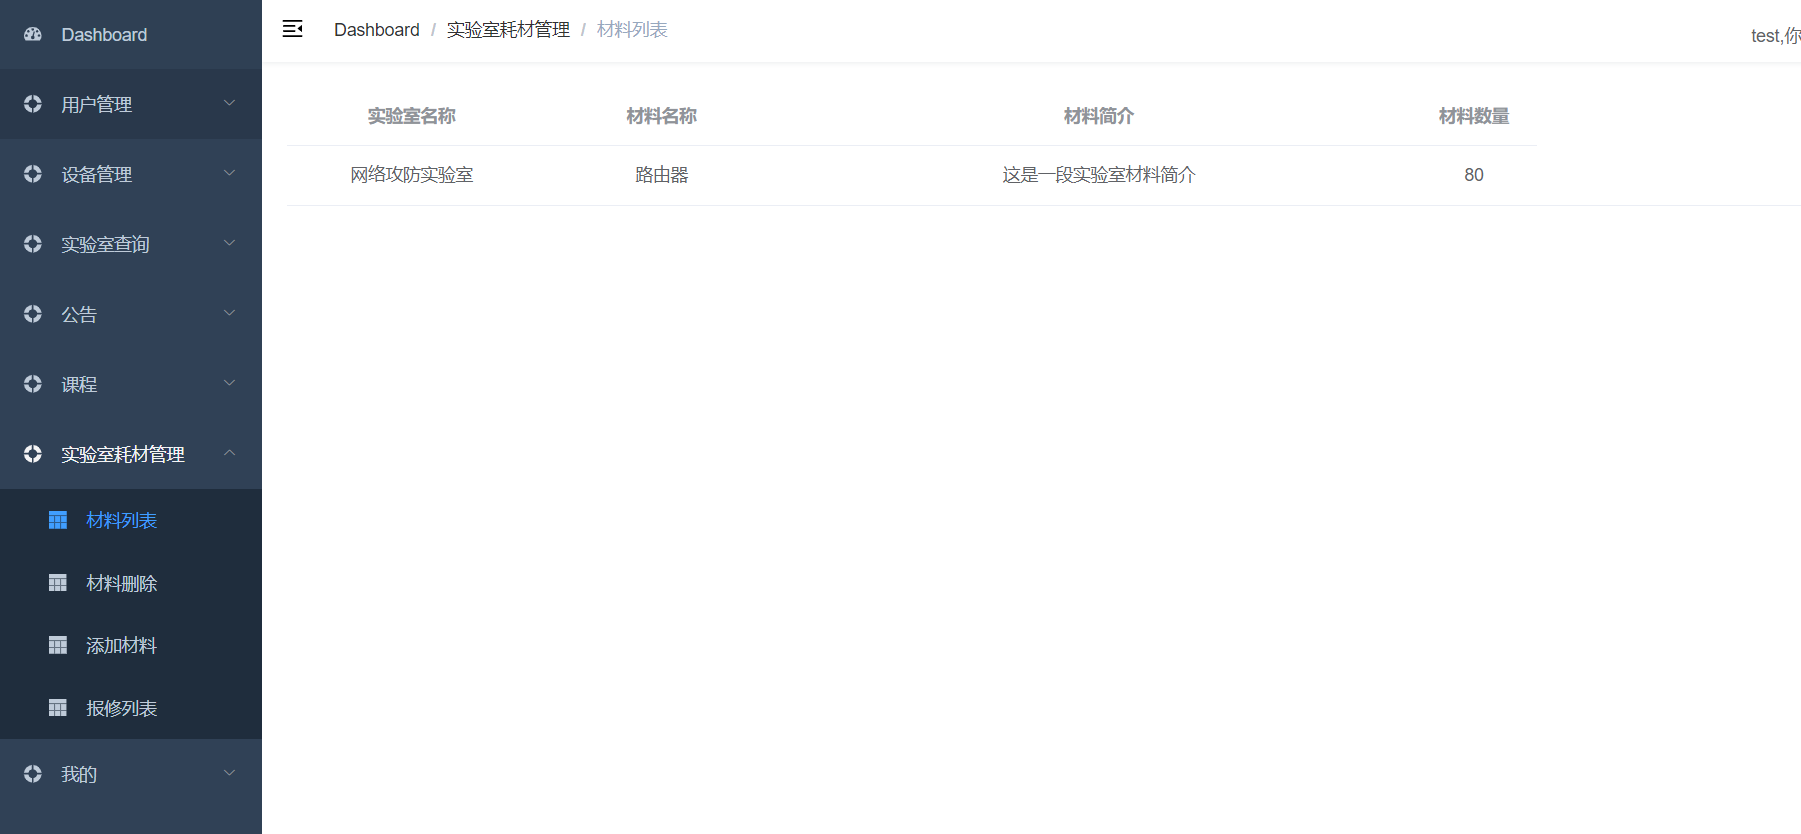Click the icon beside 我的
Image resolution: width=1801 pixels, height=834 pixels.
point(33,774)
